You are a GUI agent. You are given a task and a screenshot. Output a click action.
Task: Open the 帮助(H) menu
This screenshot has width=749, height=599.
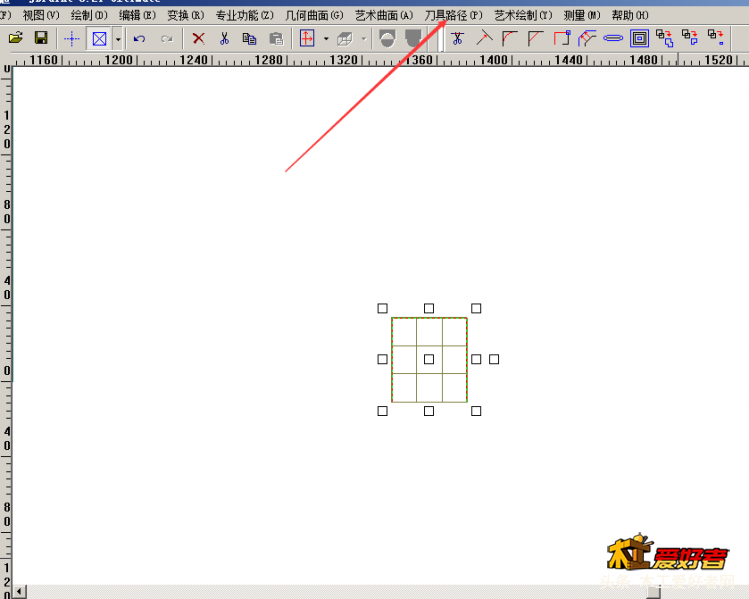pos(630,15)
